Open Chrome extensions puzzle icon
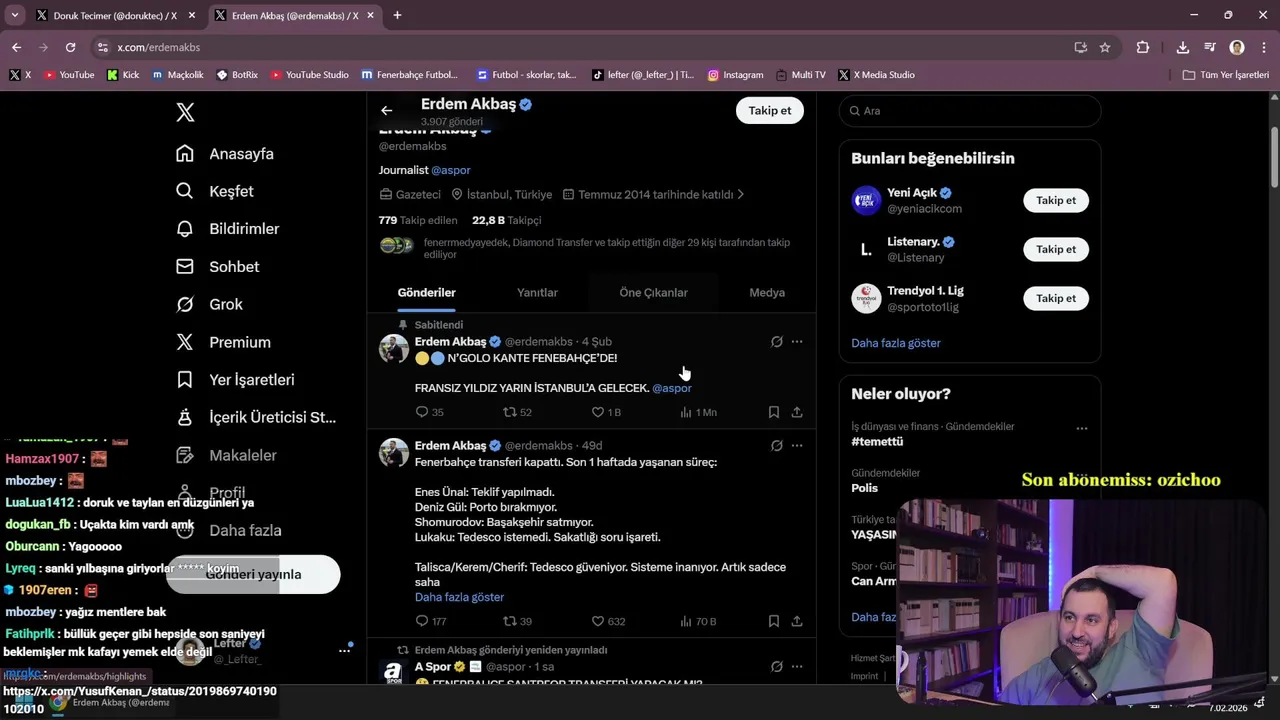The image size is (1280, 720). 1143,47
